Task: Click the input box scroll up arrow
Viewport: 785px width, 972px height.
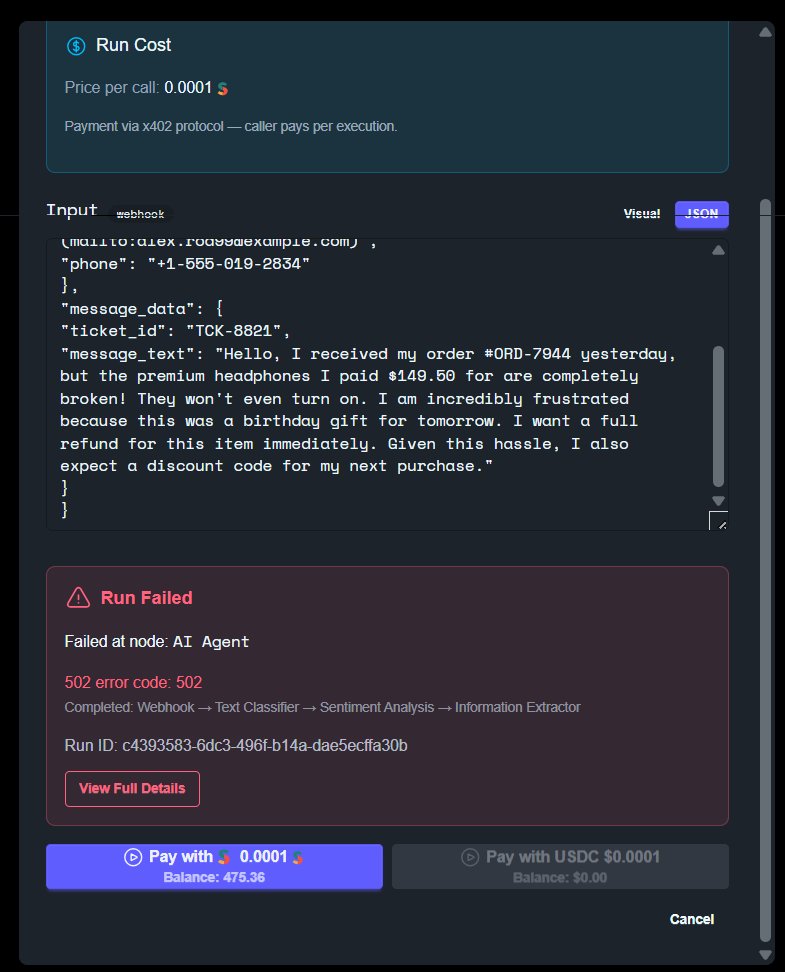Action: point(718,250)
